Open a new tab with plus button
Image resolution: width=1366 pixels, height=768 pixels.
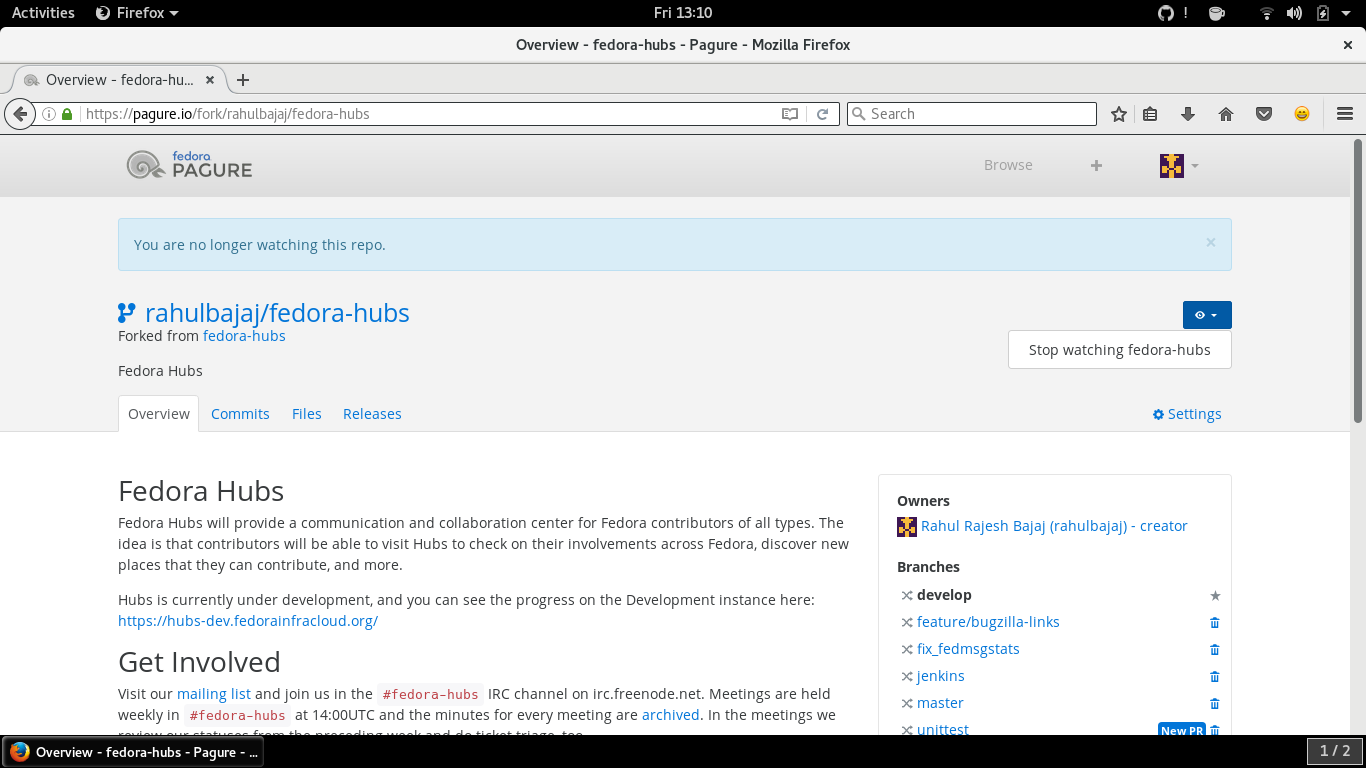tap(243, 80)
